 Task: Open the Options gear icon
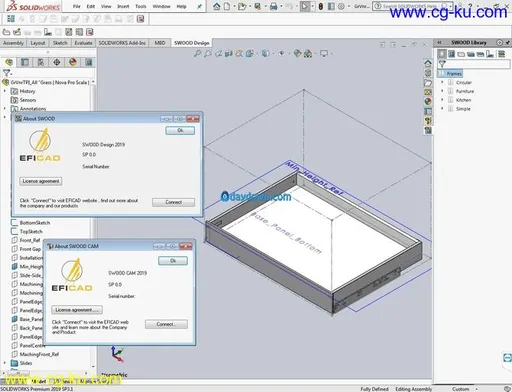(341, 6)
